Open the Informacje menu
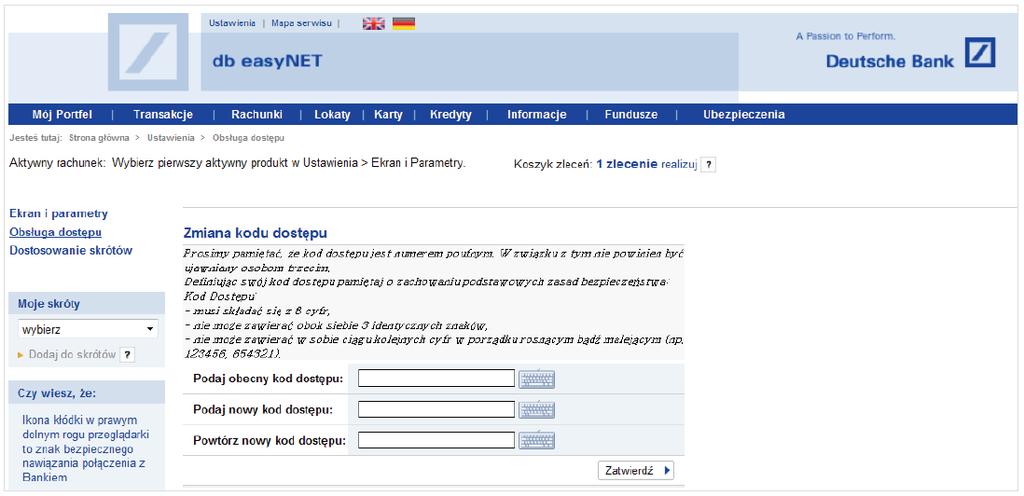This screenshot has height=496, width=1024. (537, 115)
